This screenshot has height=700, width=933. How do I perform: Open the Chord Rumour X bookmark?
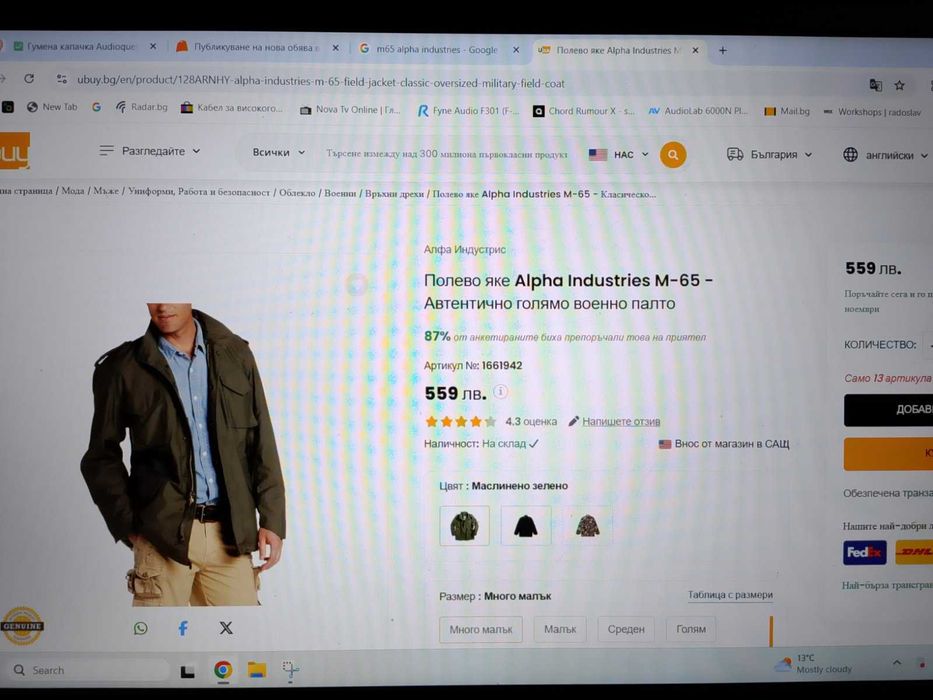coord(584,111)
